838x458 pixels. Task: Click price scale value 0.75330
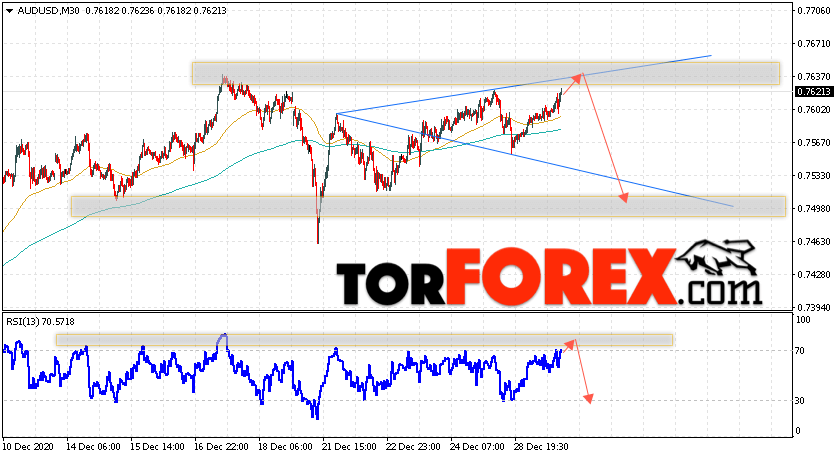[814, 176]
